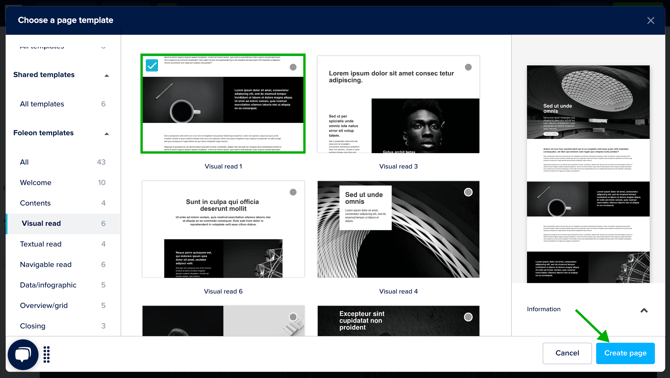670x378 pixels.
Task: Select the Visual read 3 radio circle
Action: (x=468, y=67)
